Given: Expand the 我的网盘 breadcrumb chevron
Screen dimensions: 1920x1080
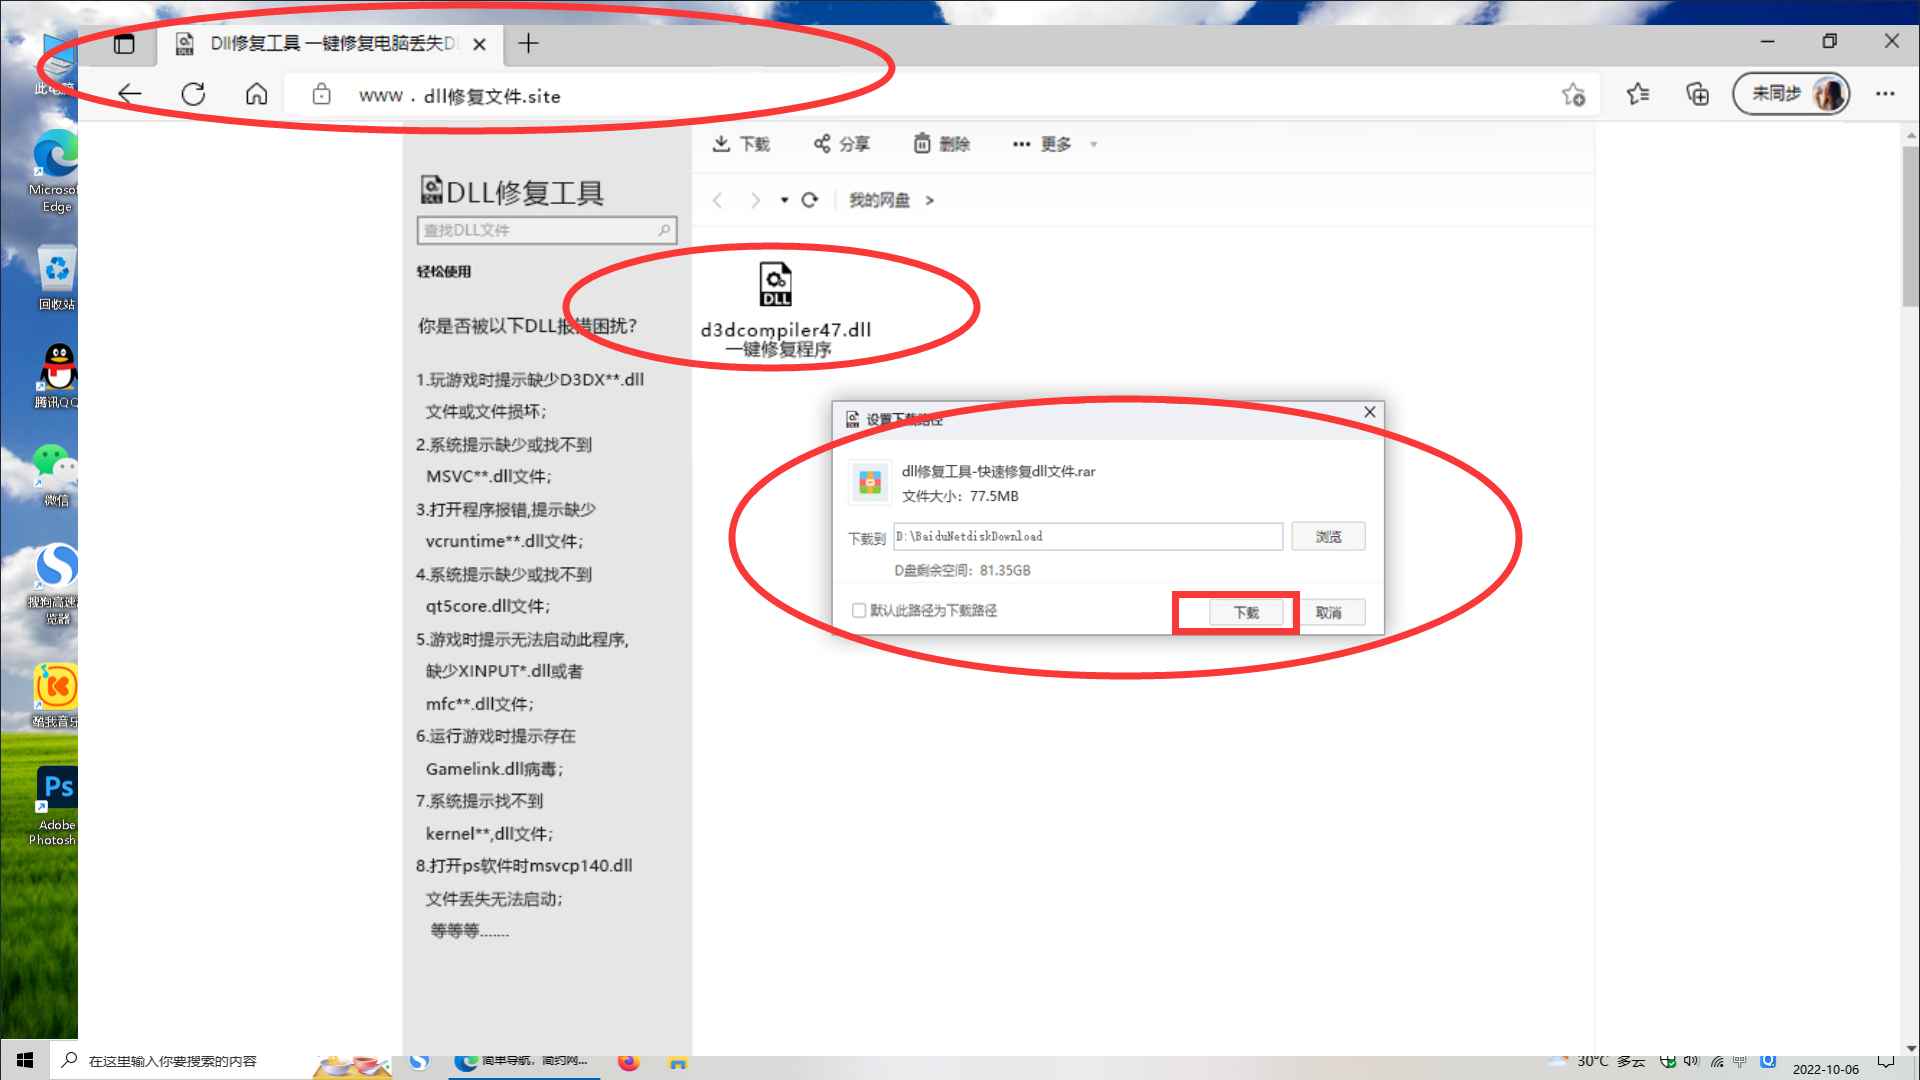Looking at the screenshot, I should pyautogui.click(x=929, y=200).
